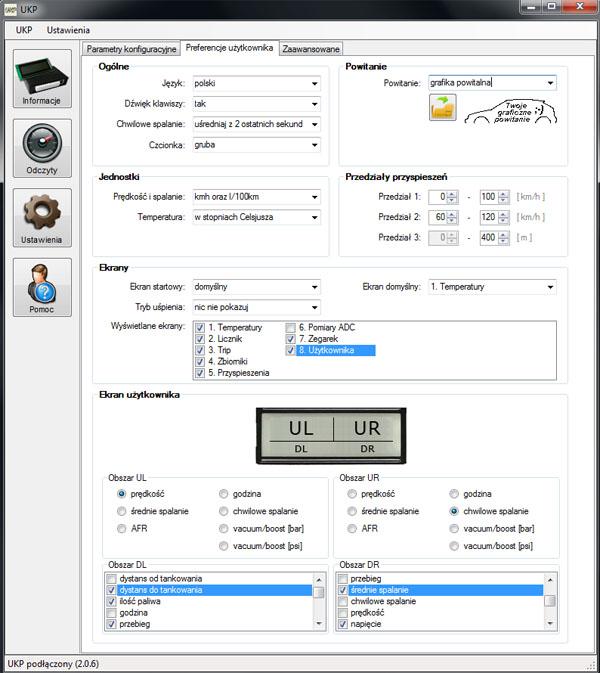Open the Pomoc help section
600x673 pixels.
[x=42, y=287]
